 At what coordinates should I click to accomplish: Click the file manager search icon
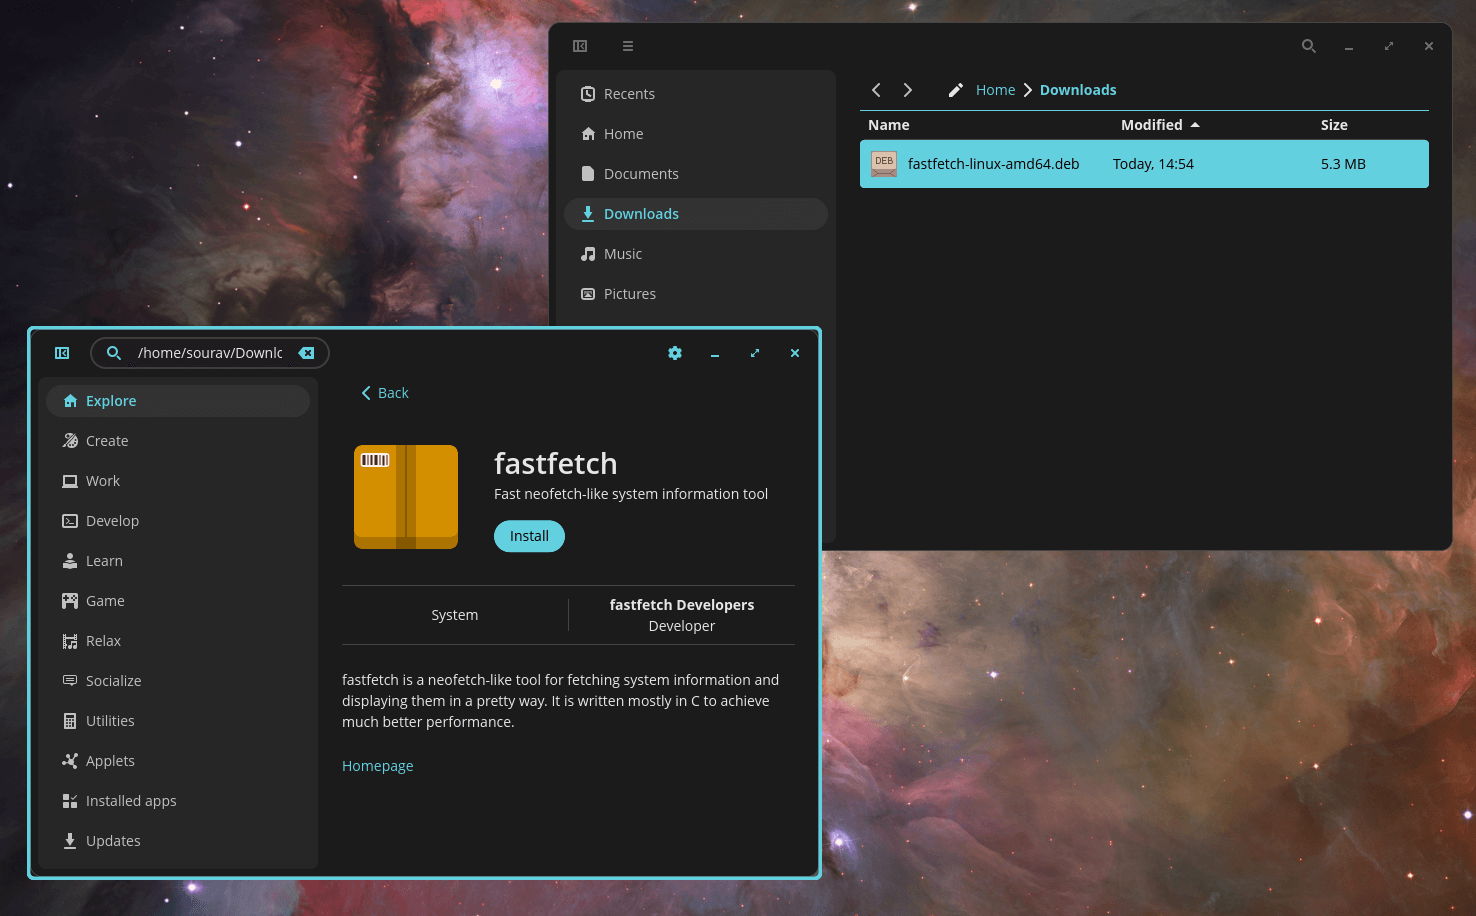tap(1308, 46)
